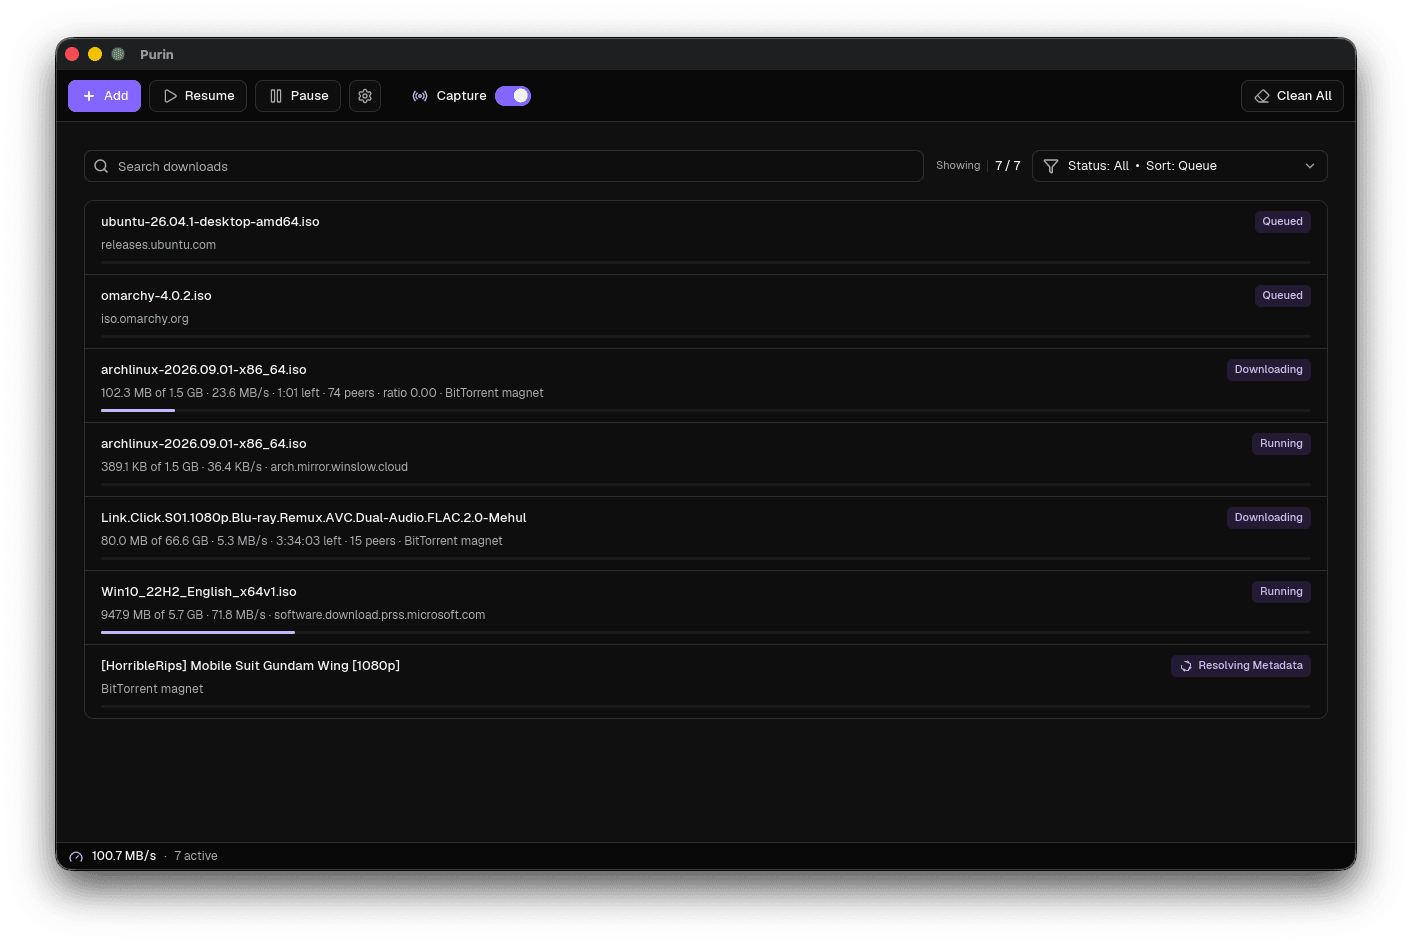Expand the filter dropdown chevron

pos(1310,166)
